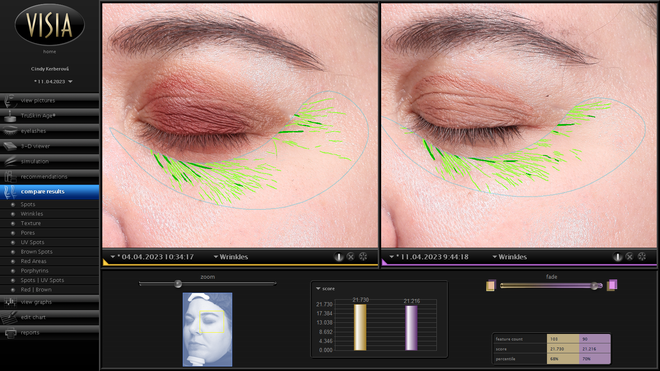The width and height of the screenshot is (660, 371).
Task: Click the X icon under left image
Action: click(351, 256)
